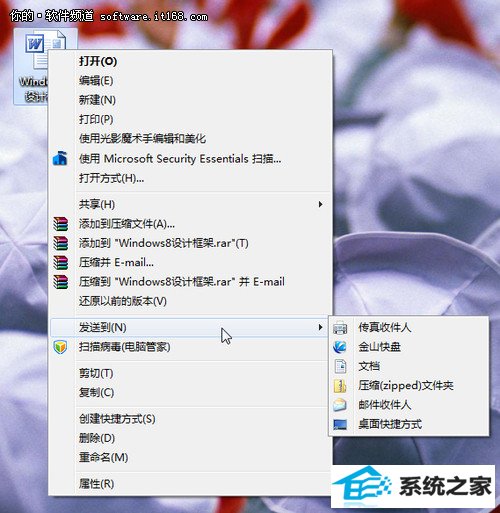The width and height of the screenshot is (500, 513).
Task: Click the mail envelope icon beside 邮件收件人
Action: coord(340,405)
